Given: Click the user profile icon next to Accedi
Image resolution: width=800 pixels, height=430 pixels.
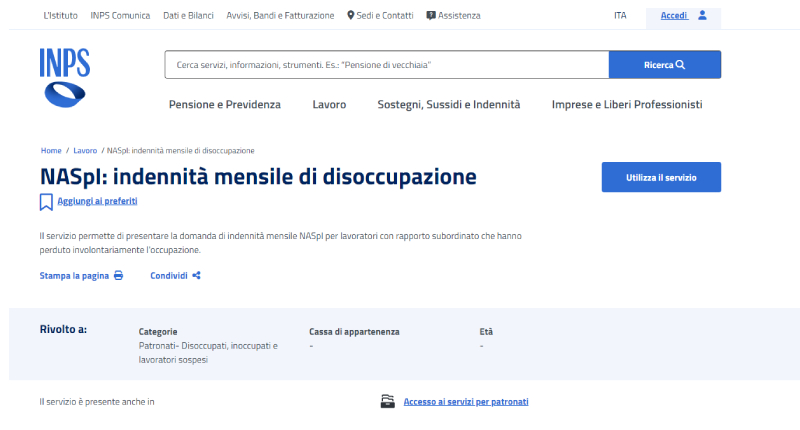Looking at the screenshot, I should click(703, 15).
